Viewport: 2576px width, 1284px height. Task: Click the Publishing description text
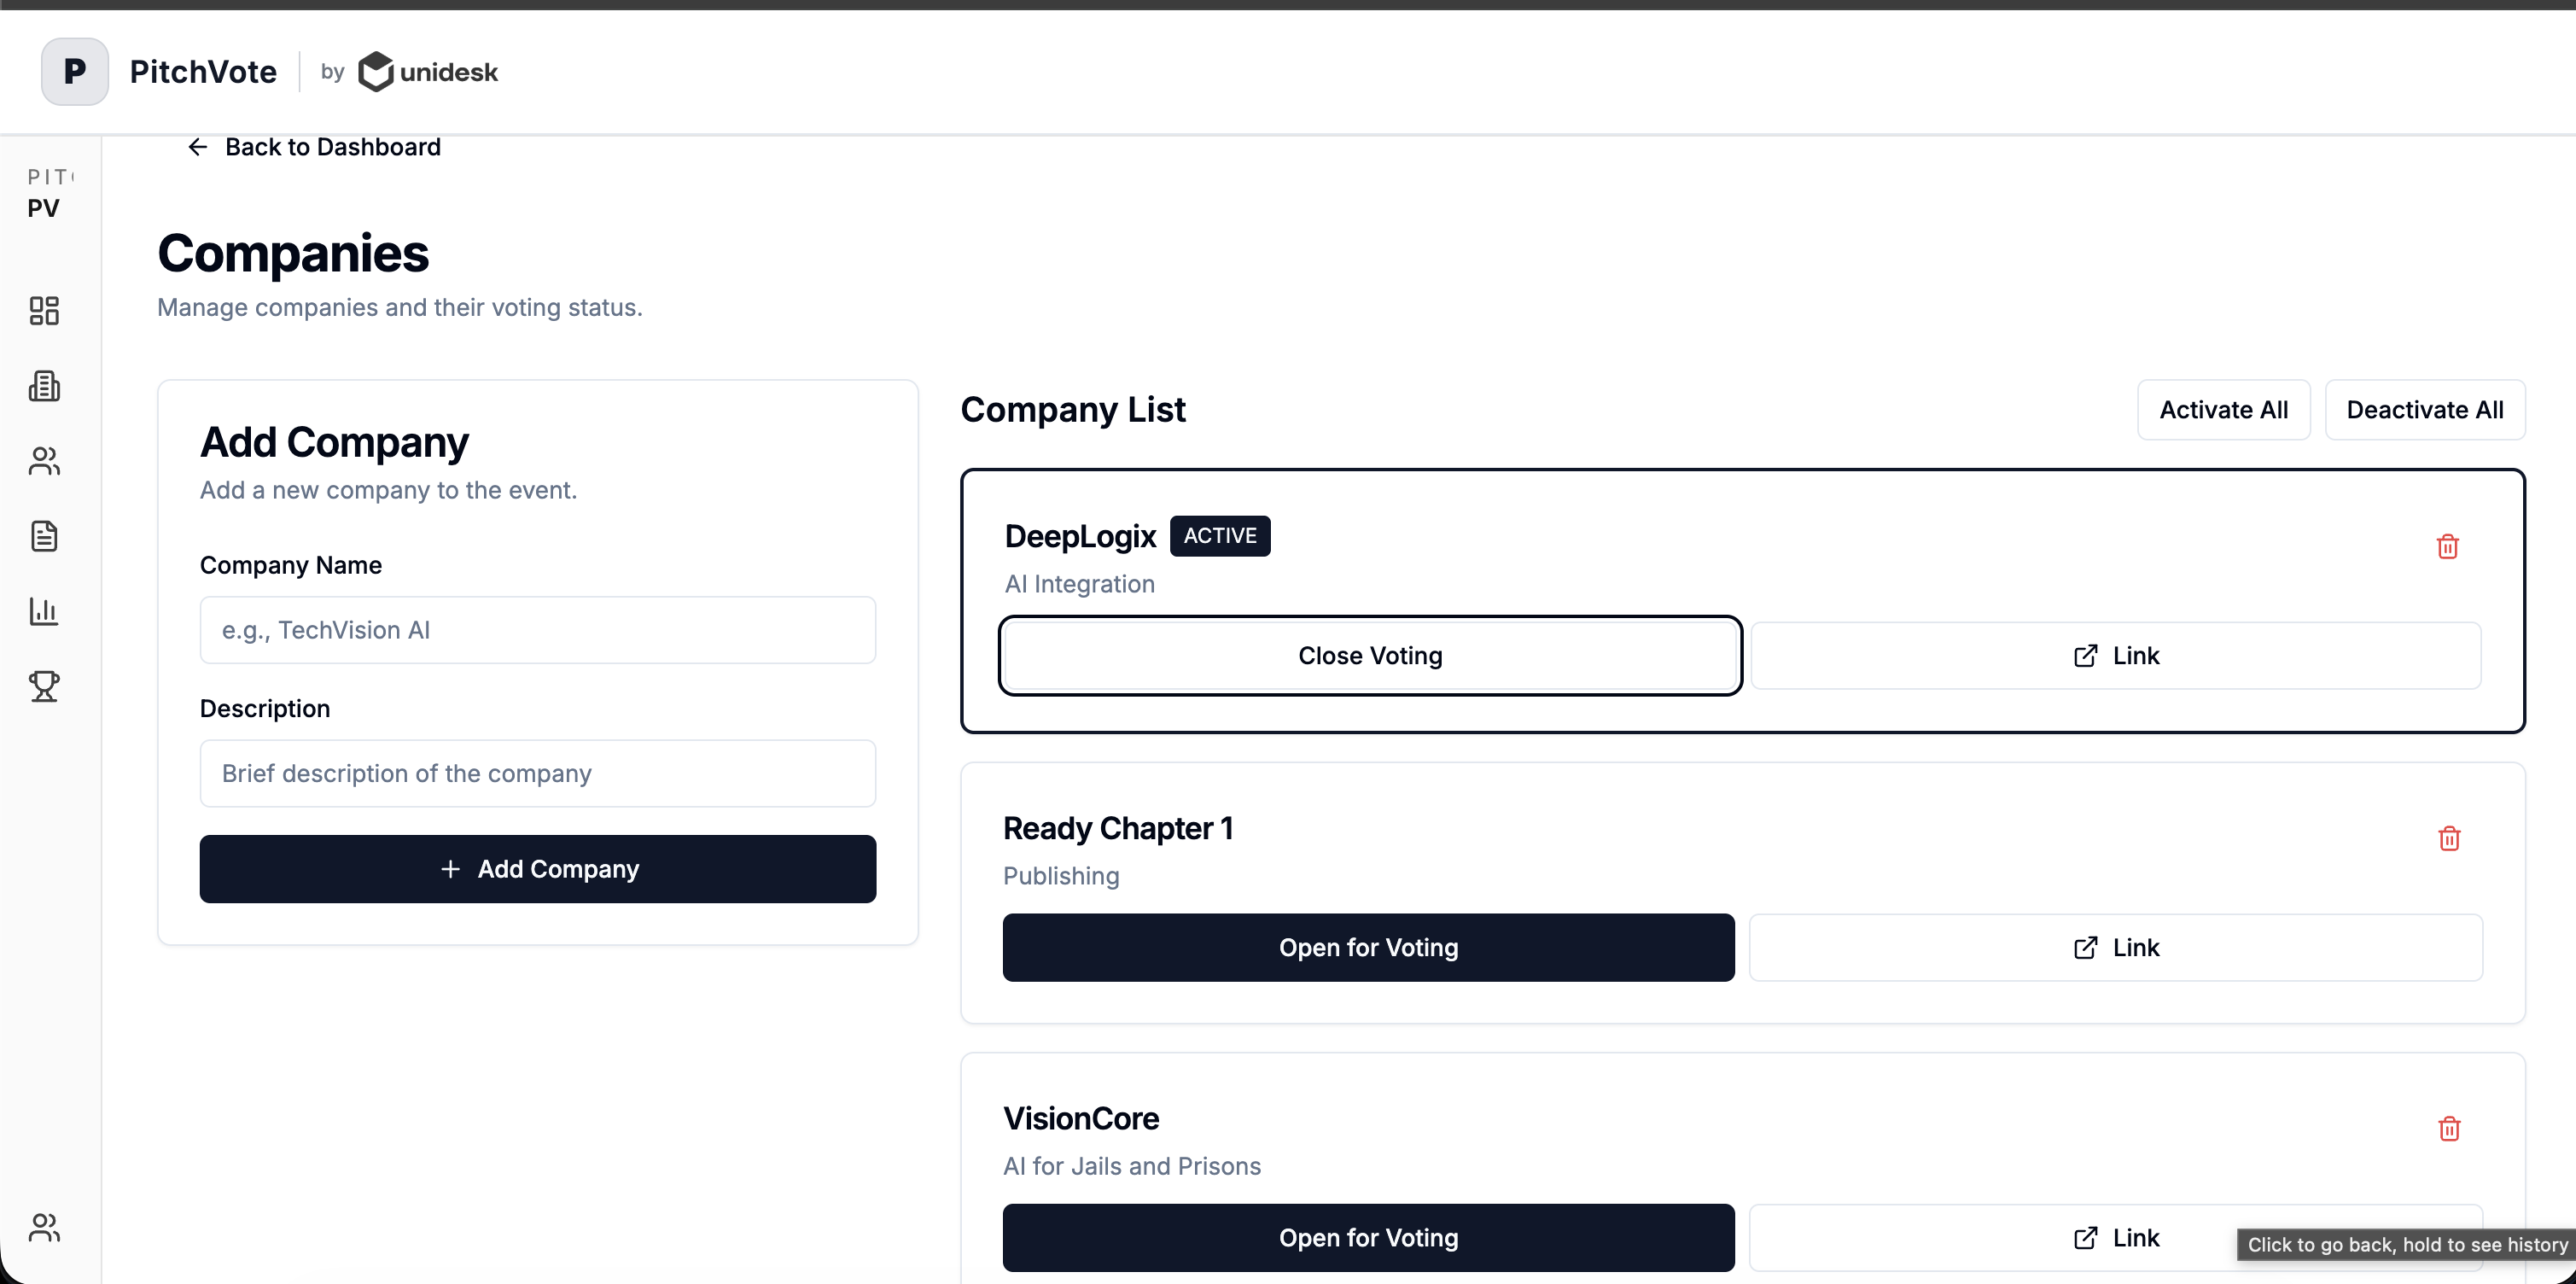tap(1061, 876)
